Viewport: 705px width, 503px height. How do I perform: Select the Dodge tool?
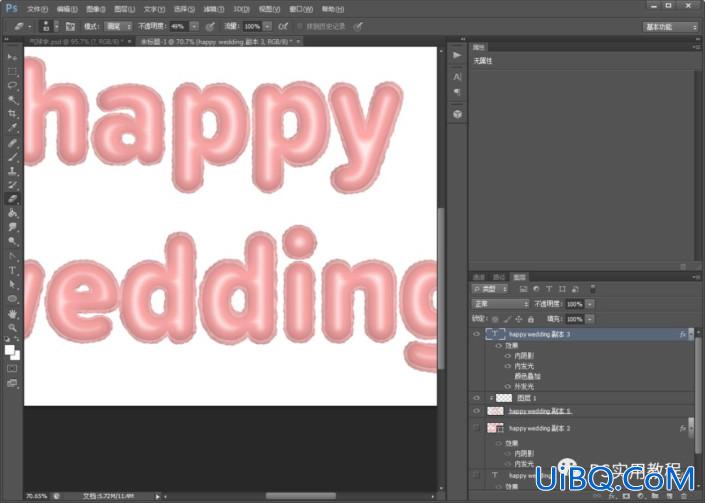[x=12, y=241]
